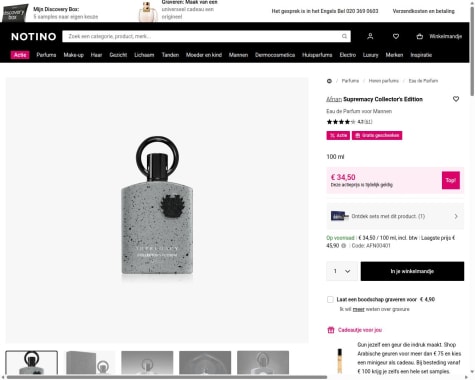
Task: Click the Discovery Box logo icon
Action: [x=15, y=13]
